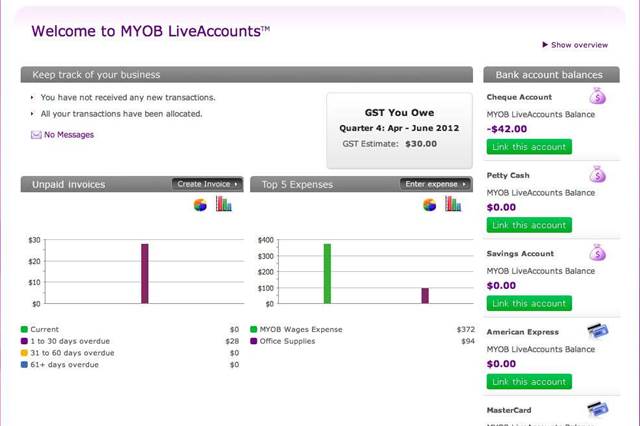Expand the Show overview section
640x426 pixels.
coord(578,45)
